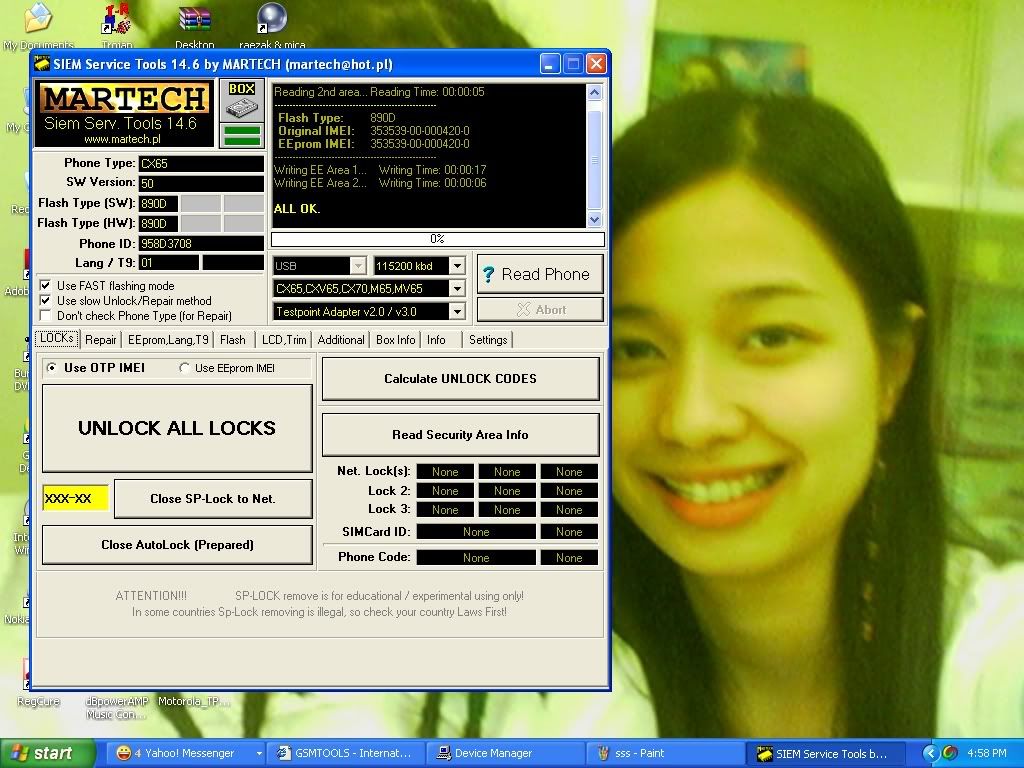Open the Windows Start button
1024x768 pixels.
[47, 754]
